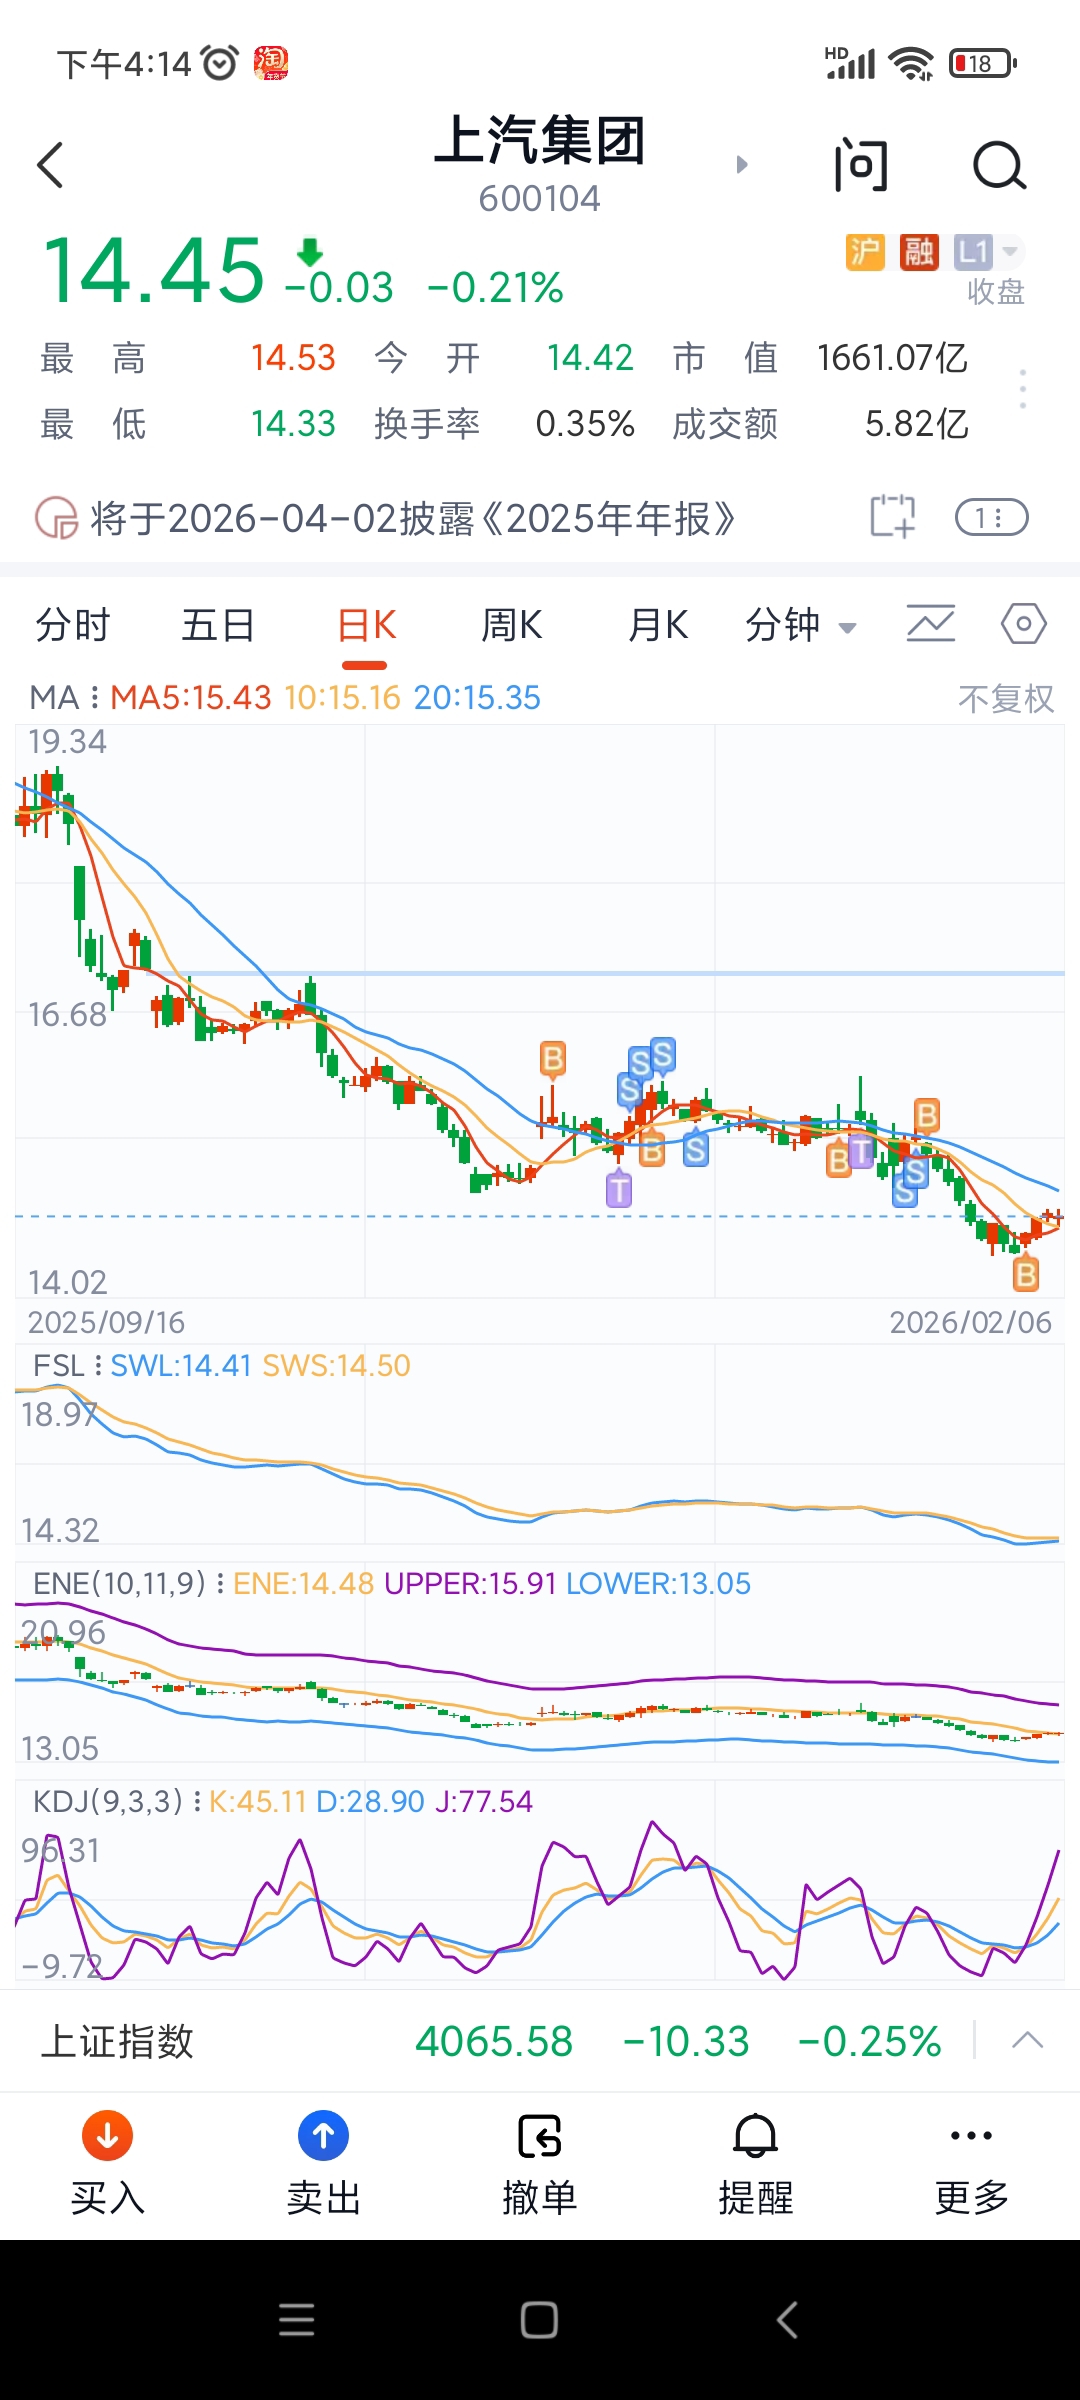Tap the 市值 1661.07亿 value
The image size is (1080, 2400).
coord(892,358)
